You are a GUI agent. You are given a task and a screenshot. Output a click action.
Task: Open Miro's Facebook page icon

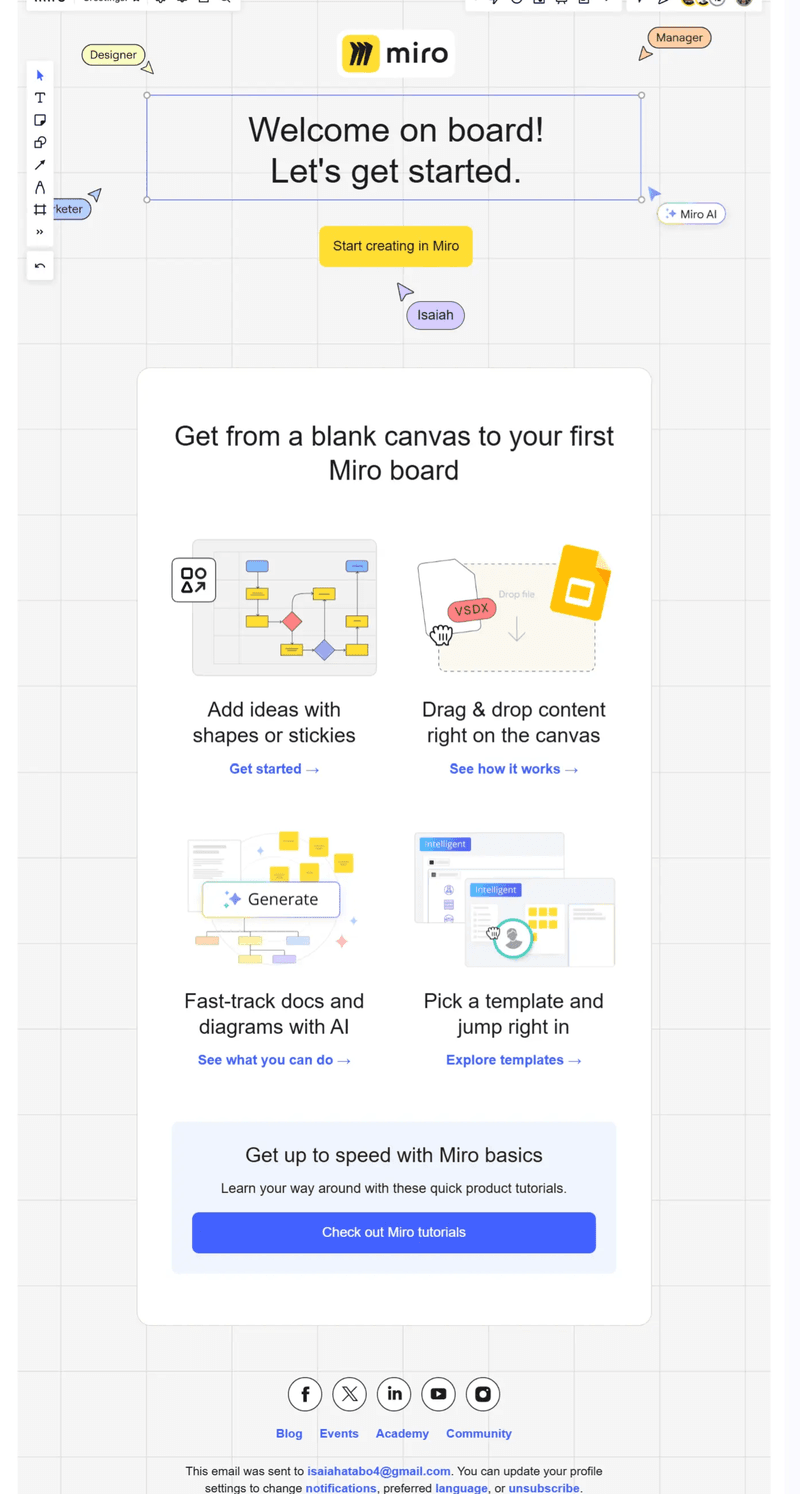[x=305, y=1394]
